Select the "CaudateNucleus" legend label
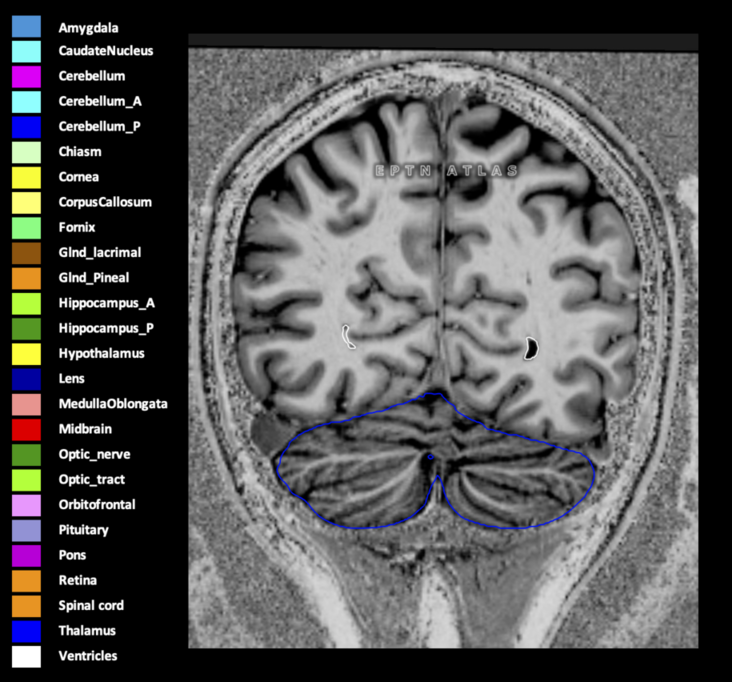The width and height of the screenshot is (732, 682). pos(106,50)
